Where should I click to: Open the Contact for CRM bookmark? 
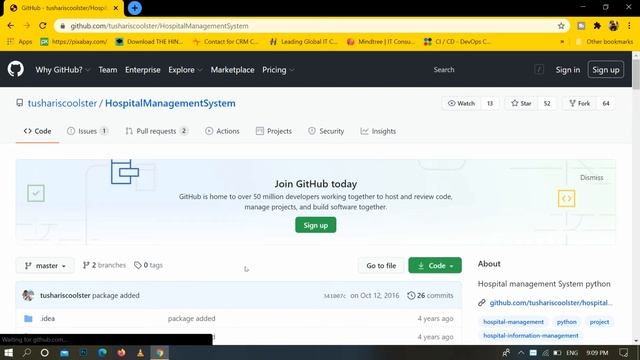(x=226, y=42)
